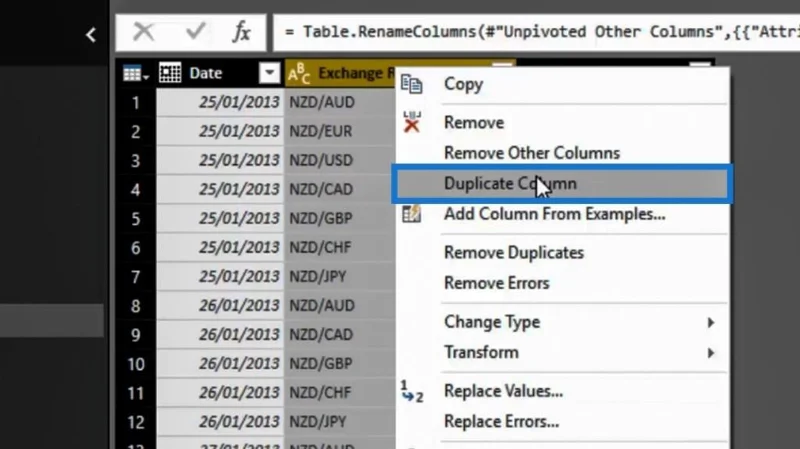800x449 pixels.
Task: Click NZD/JPY cell in row 7
Action: click(340, 277)
